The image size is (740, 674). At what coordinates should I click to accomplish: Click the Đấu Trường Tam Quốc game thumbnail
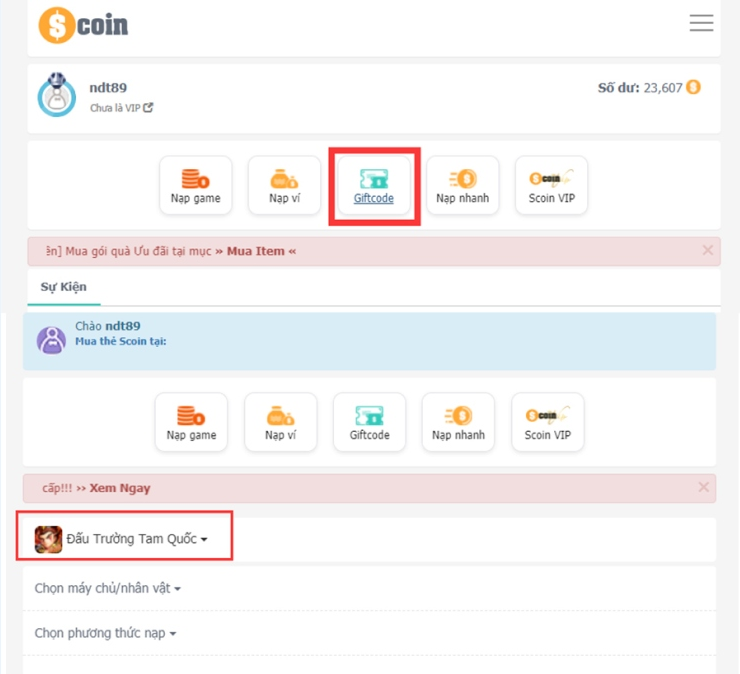48,539
